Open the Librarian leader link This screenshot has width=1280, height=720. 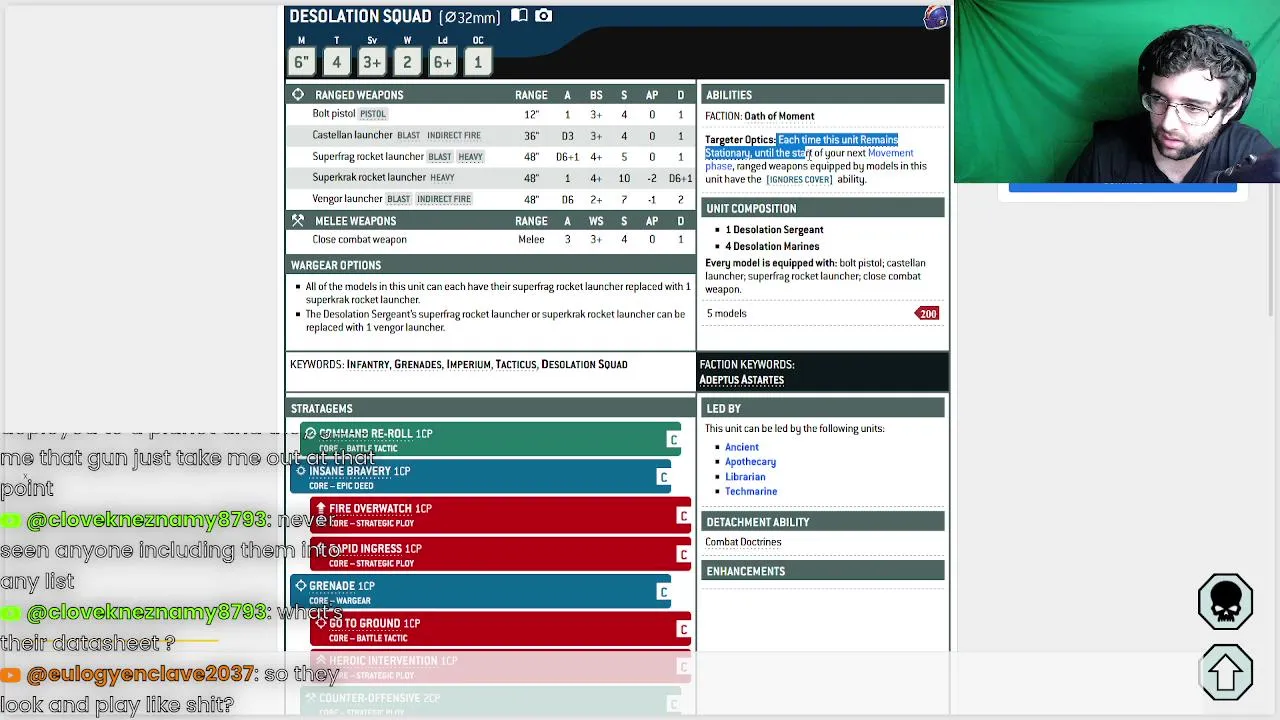pyautogui.click(x=745, y=477)
